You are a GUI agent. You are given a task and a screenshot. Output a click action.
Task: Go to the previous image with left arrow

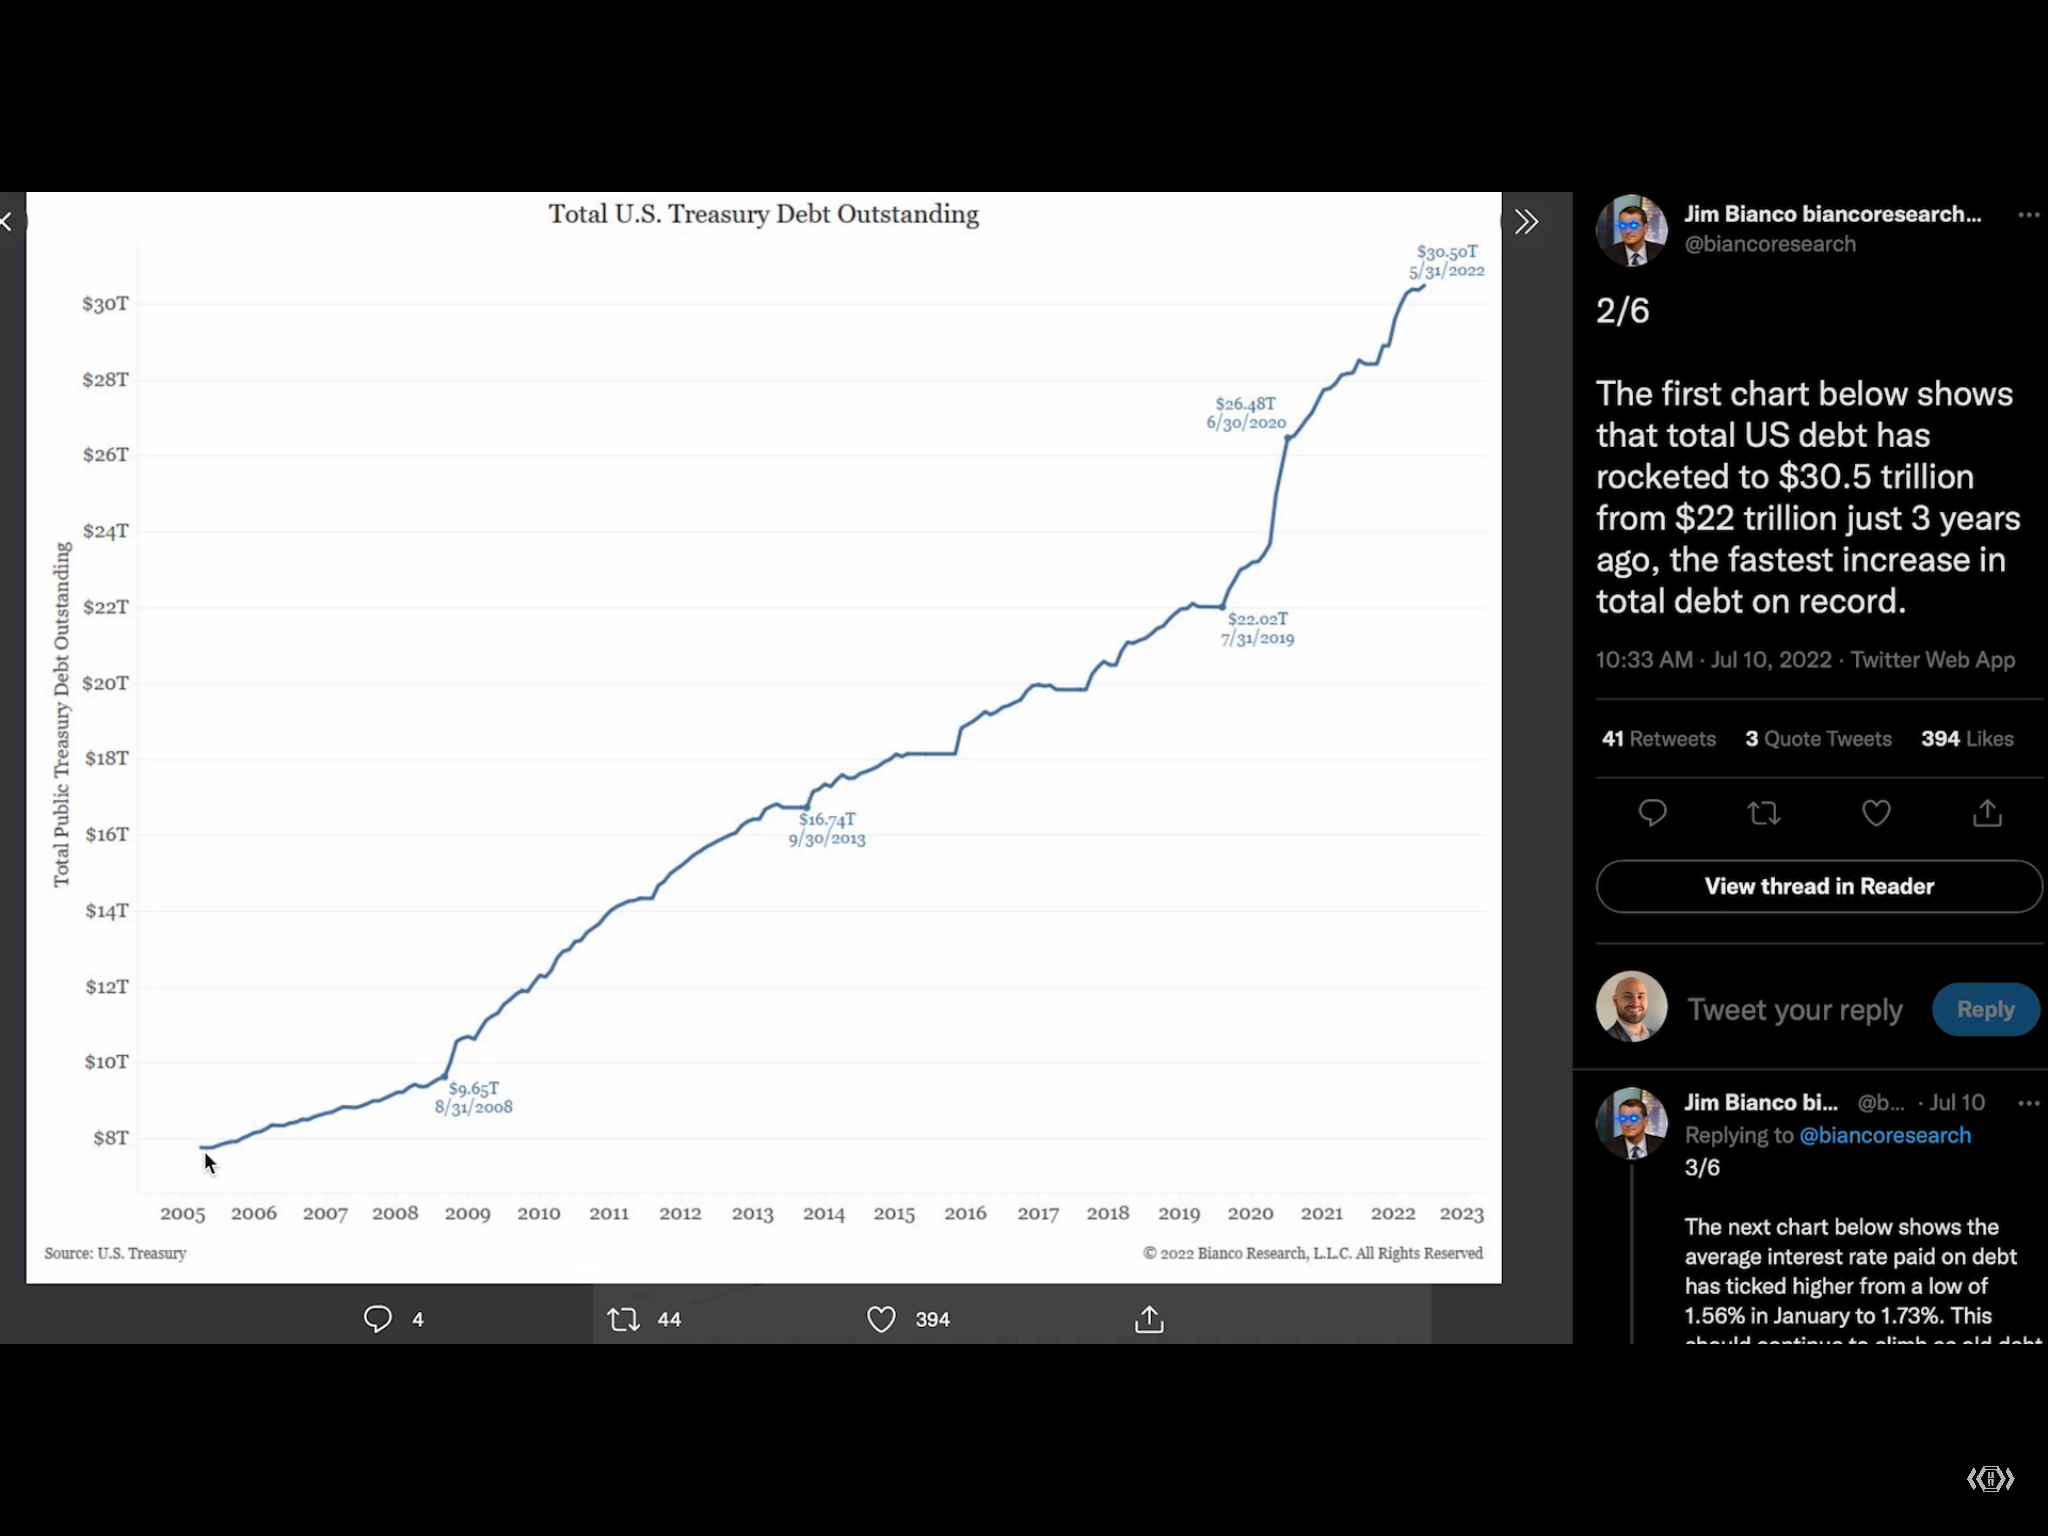pos(8,222)
